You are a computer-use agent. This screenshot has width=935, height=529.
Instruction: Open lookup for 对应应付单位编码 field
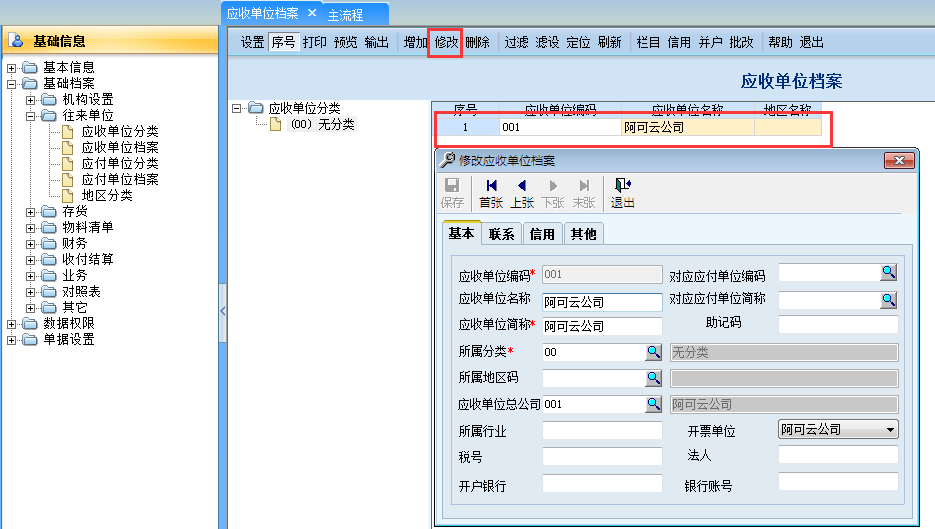point(888,272)
